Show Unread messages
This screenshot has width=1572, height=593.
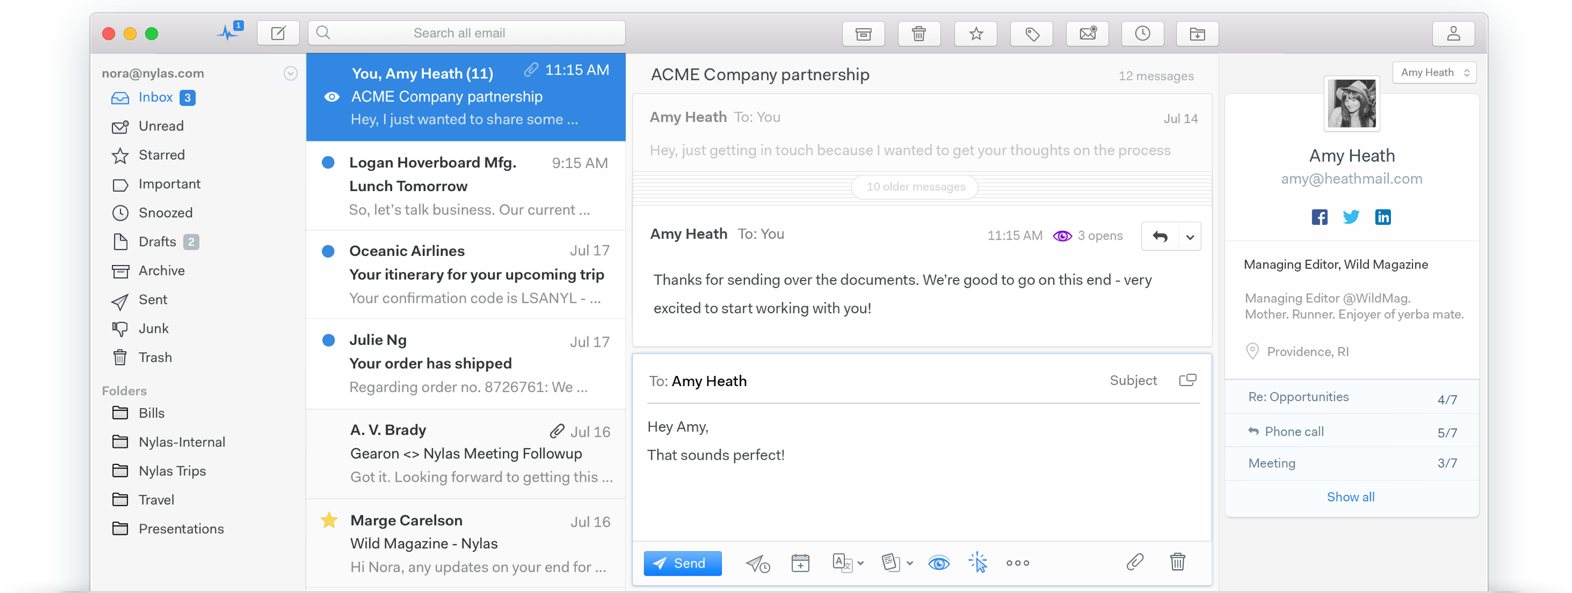161,126
